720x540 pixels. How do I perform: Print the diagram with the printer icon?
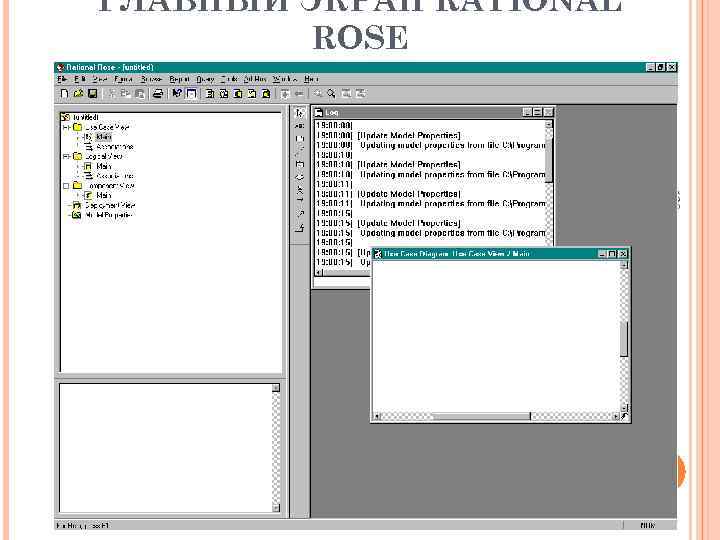158,94
